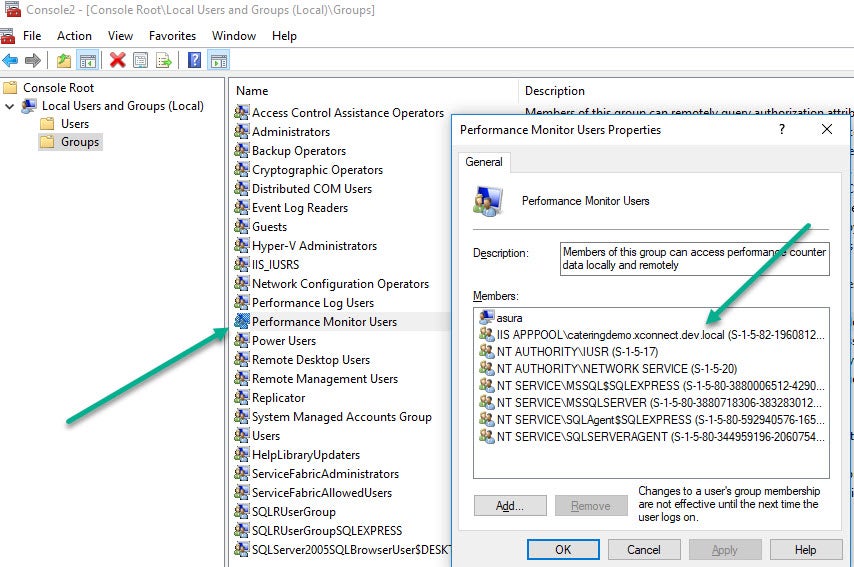Select Access Control Assistance Operators group
Screen dimensions: 854x567
coord(348,113)
